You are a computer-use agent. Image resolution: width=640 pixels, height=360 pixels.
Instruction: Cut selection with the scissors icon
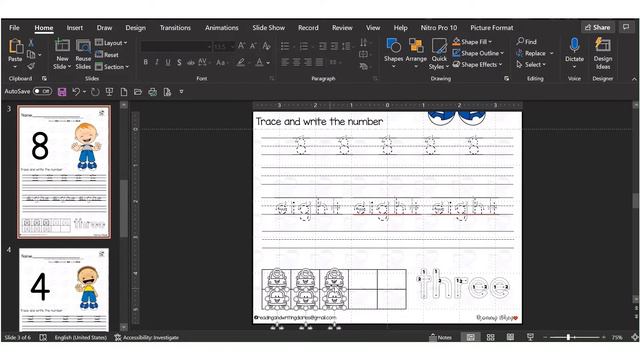point(31,42)
